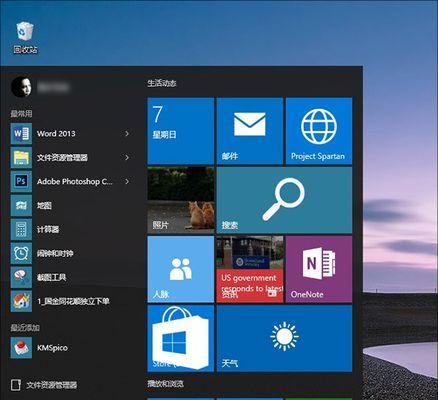Open the 闹钟和时钟 alarm clock app
The width and height of the screenshot is (438, 400).
pyautogui.click(x=71, y=254)
